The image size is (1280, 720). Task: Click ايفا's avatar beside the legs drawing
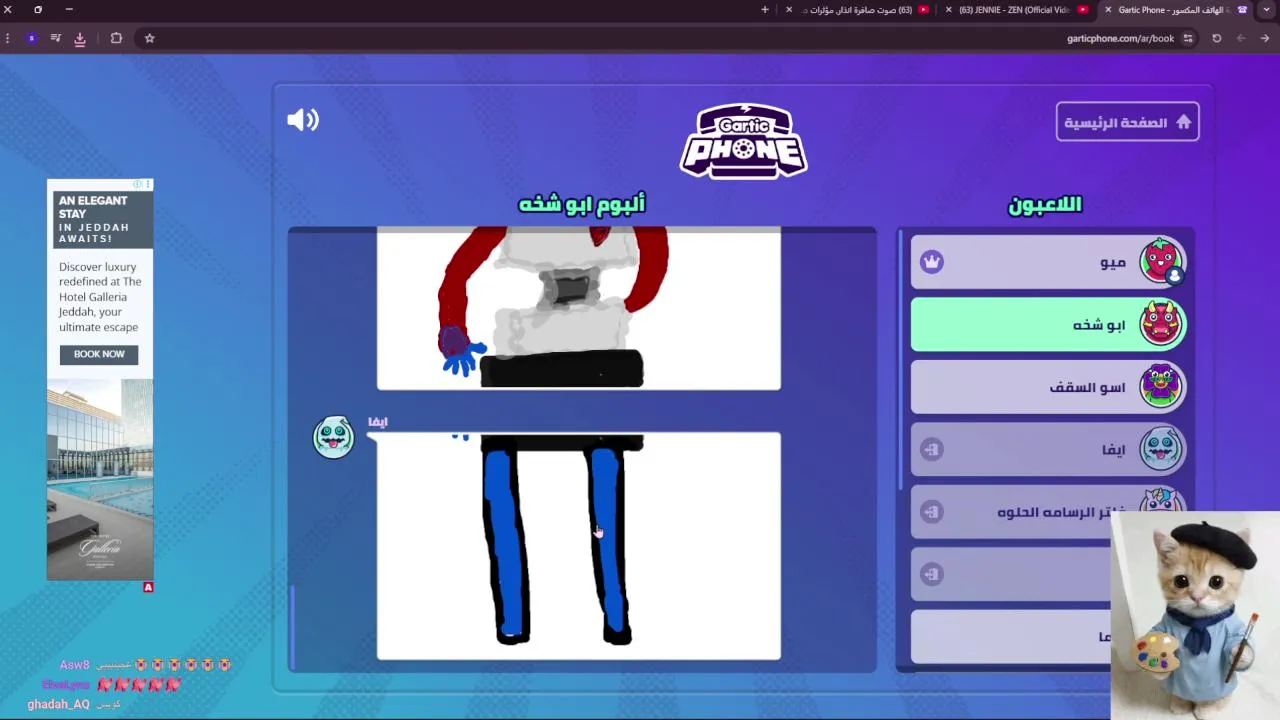point(333,437)
